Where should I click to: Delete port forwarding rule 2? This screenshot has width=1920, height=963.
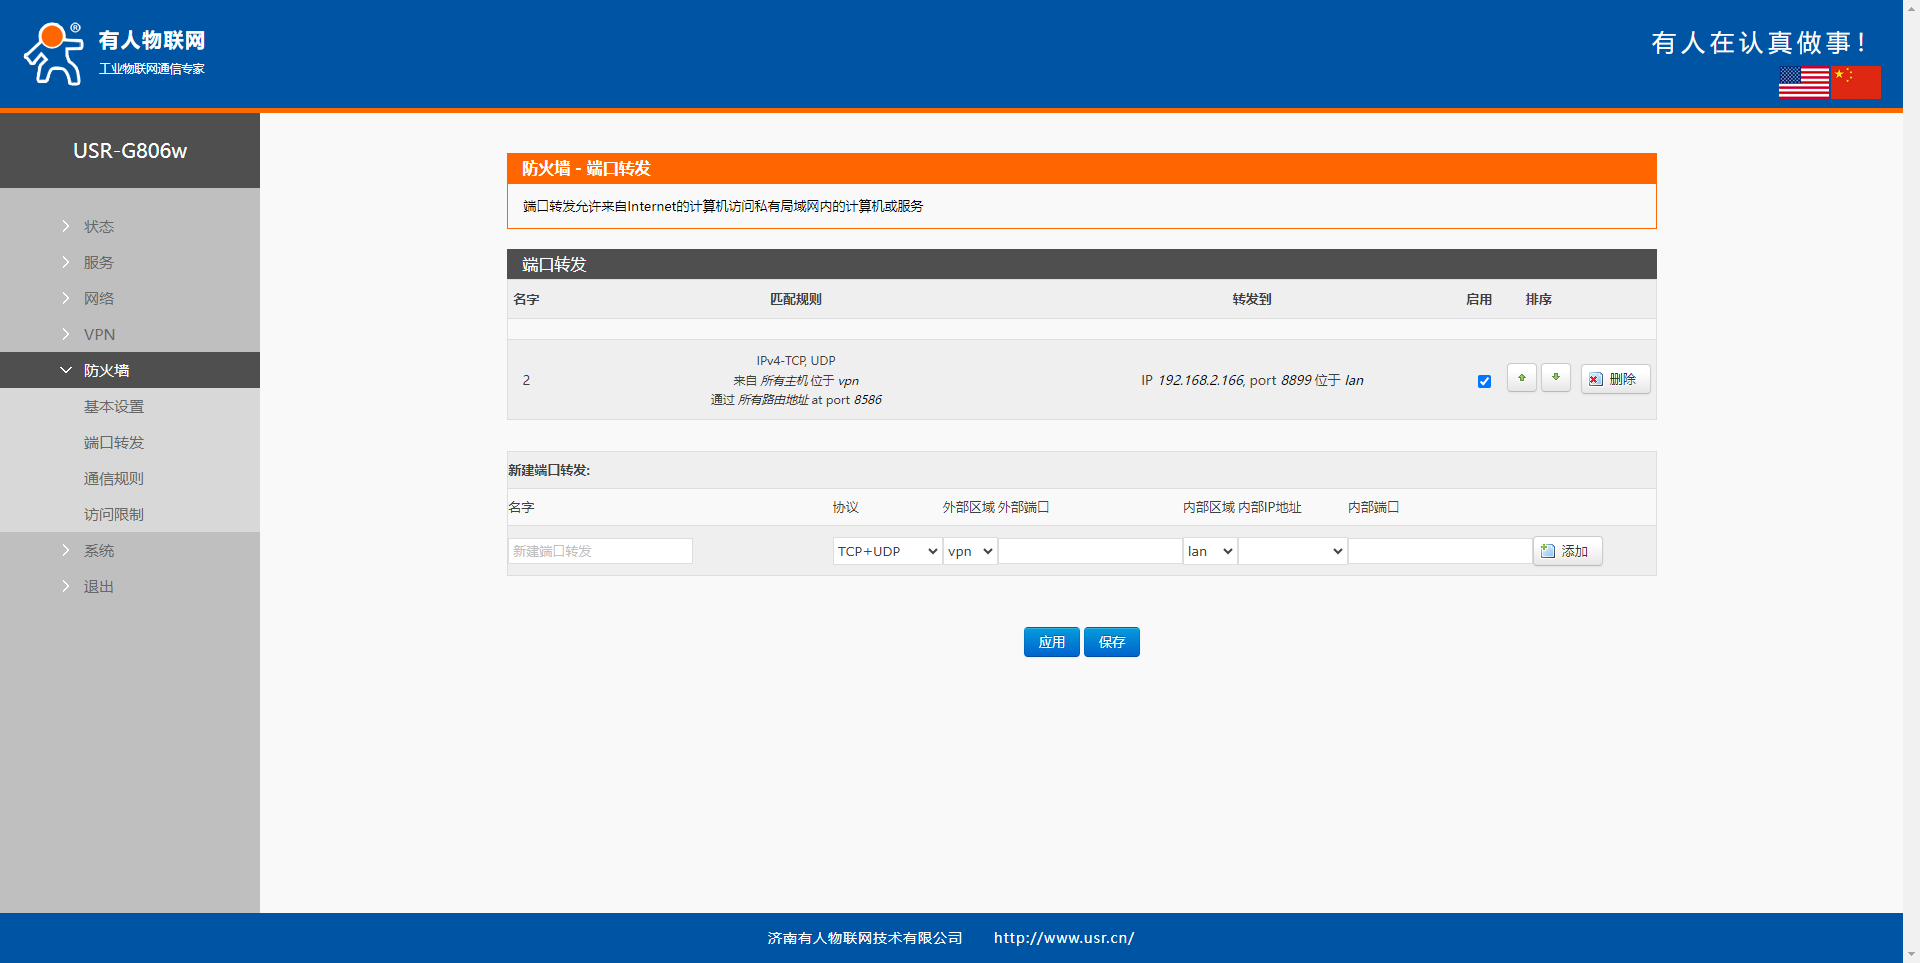[1614, 379]
